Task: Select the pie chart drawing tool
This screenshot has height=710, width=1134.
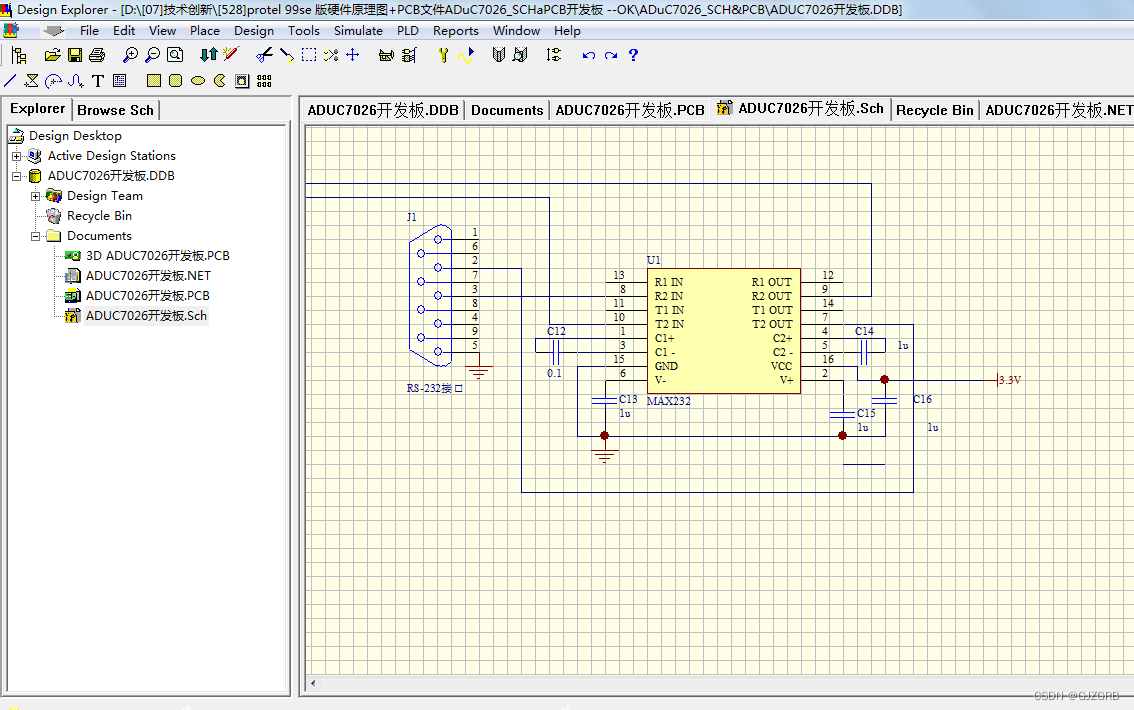Action: tap(220, 81)
